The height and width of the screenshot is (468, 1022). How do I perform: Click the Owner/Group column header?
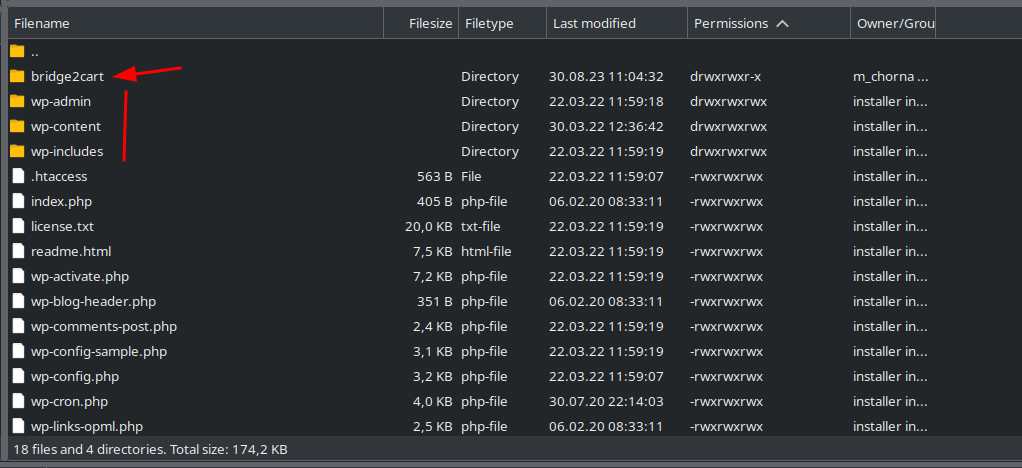click(x=893, y=23)
